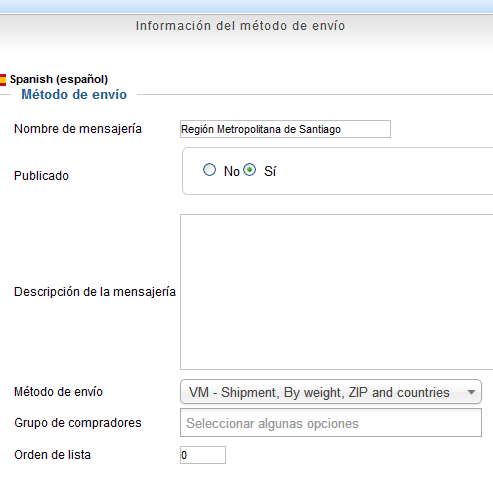Image resolution: width=493 pixels, height=480 pixels.
Task: Click the blue "Método de envío" section legend
Action: coord(74,95)
